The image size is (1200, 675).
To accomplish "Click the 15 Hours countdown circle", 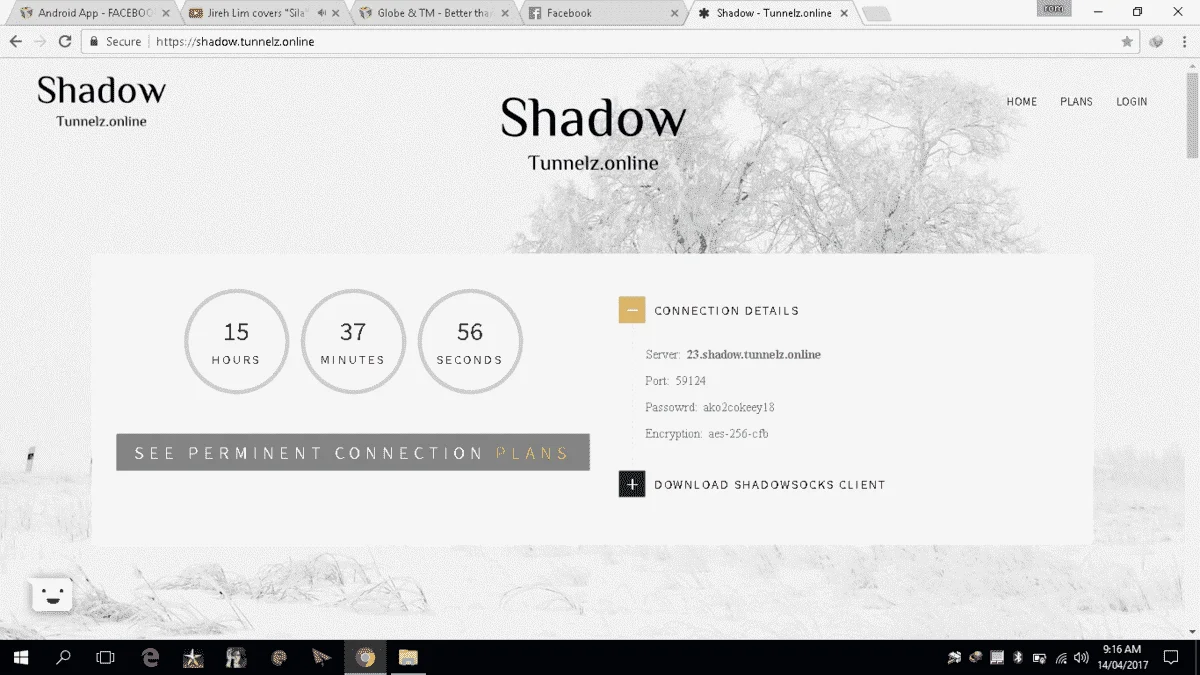I will point(236,341).
